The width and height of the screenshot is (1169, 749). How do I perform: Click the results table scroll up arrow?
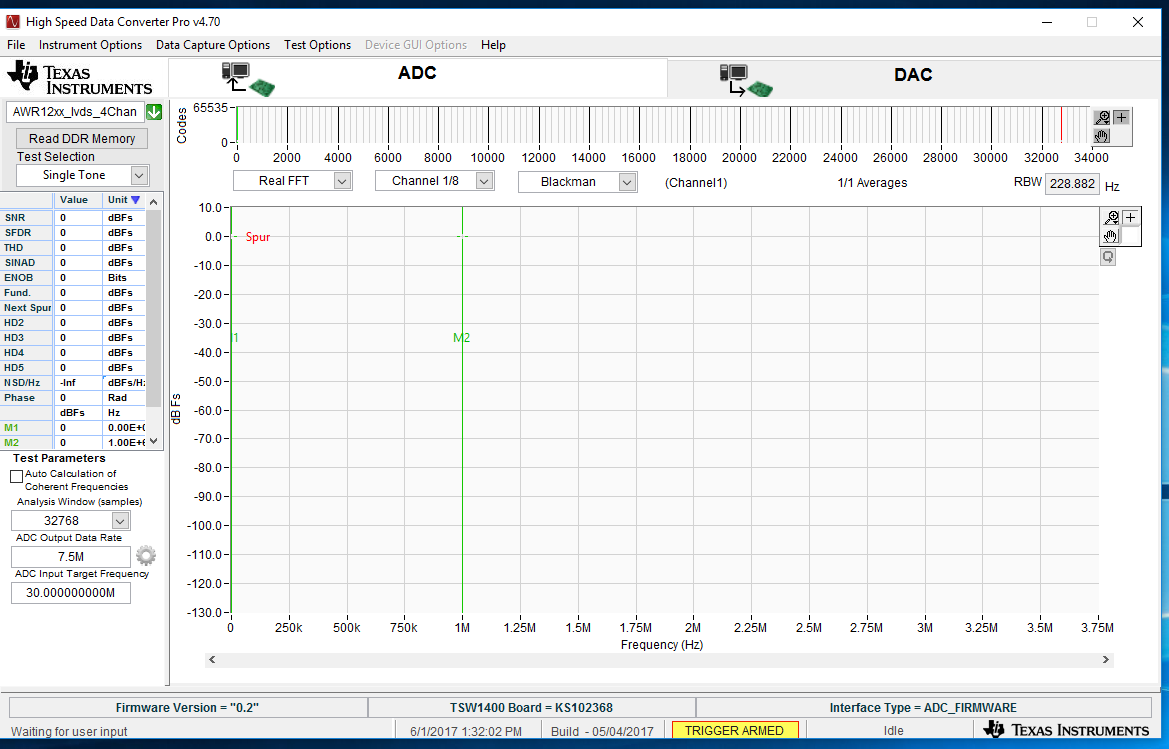(154, 201)
